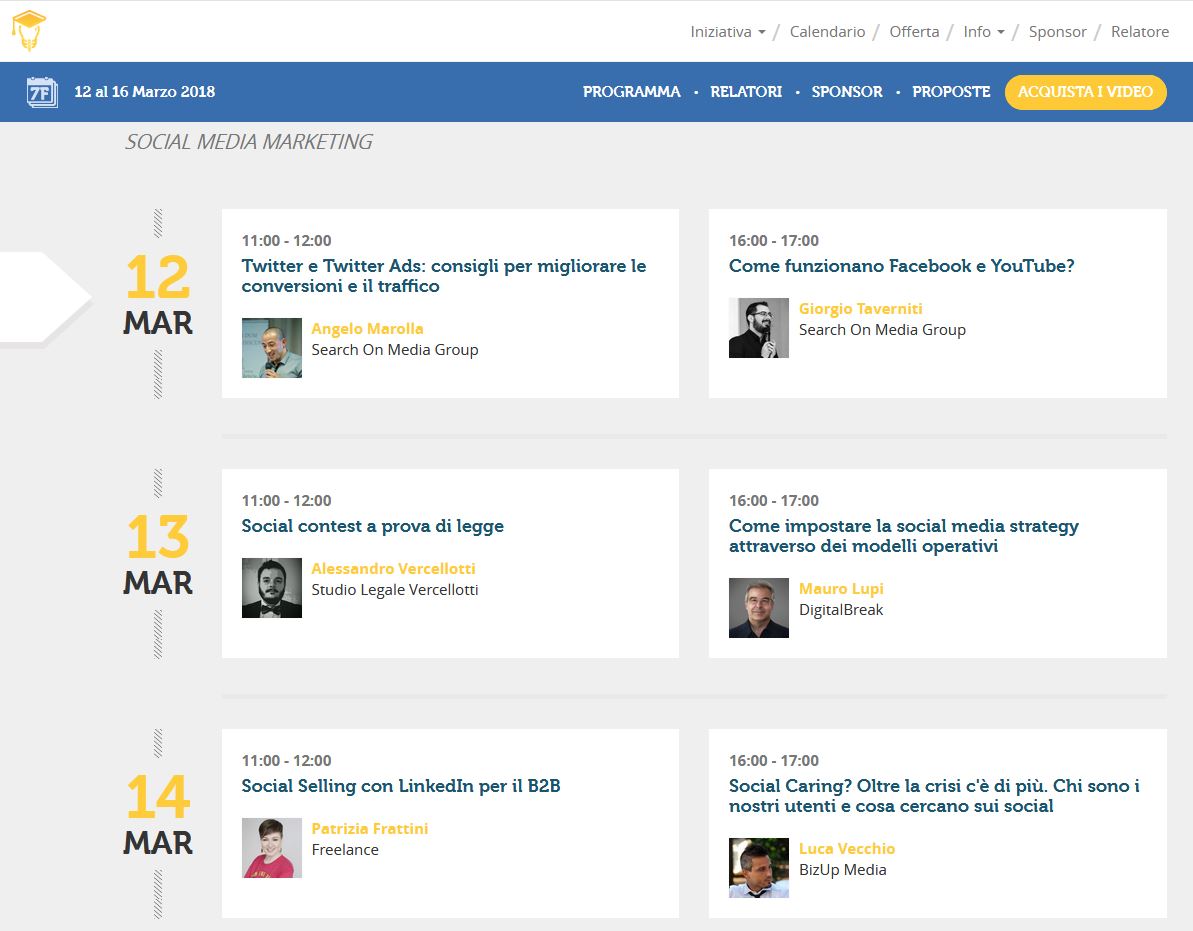Click the graduation cap site logo
The image size is (1193, 931).
coord(28,30)
